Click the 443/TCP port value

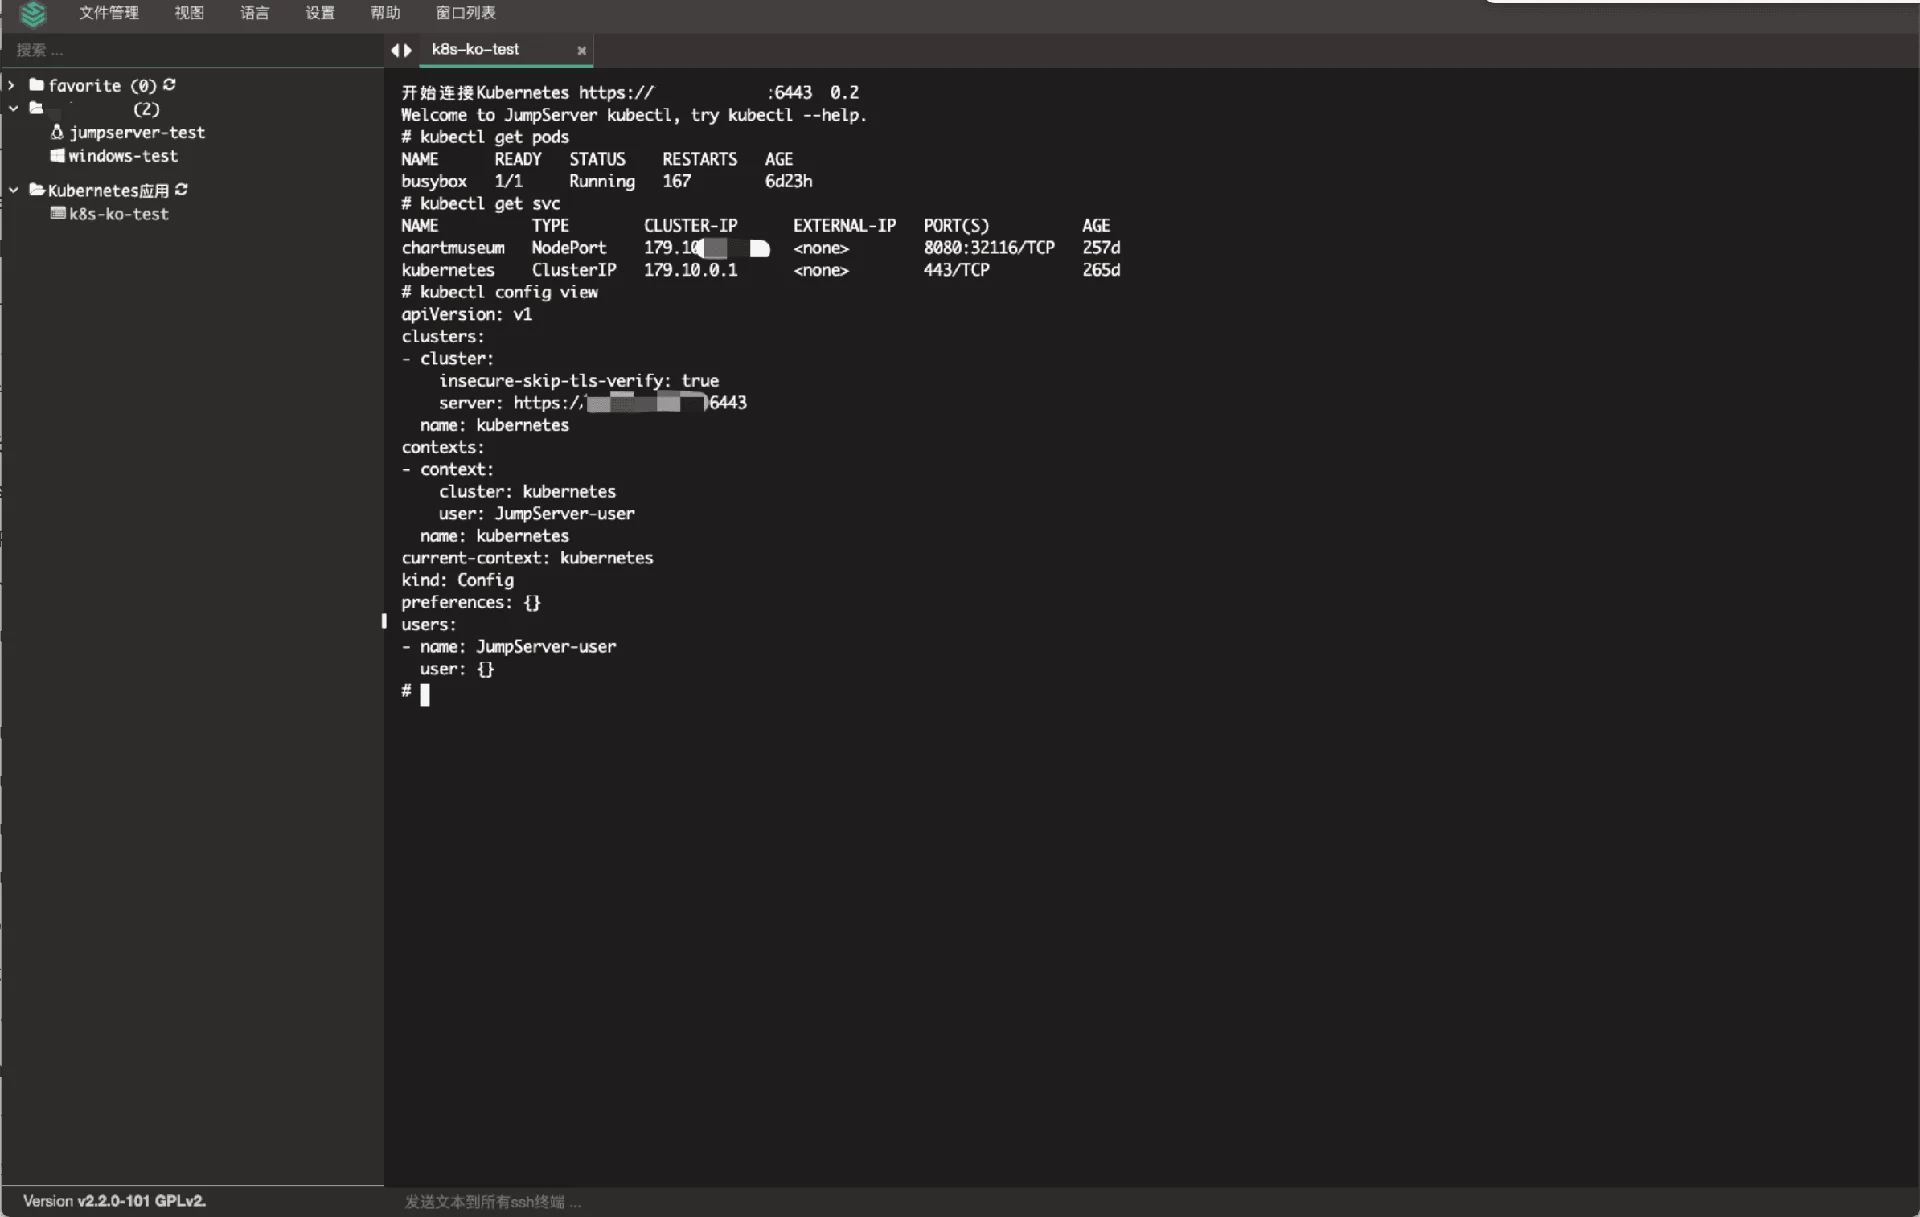(957, 270)
